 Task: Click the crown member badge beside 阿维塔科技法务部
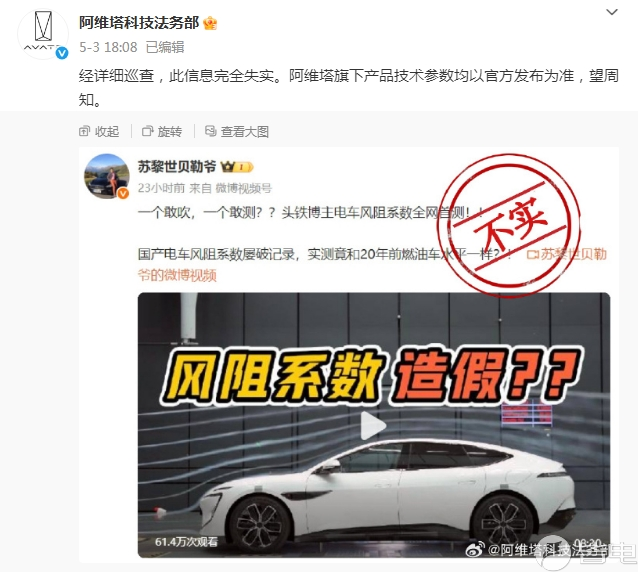coord(210,23)
